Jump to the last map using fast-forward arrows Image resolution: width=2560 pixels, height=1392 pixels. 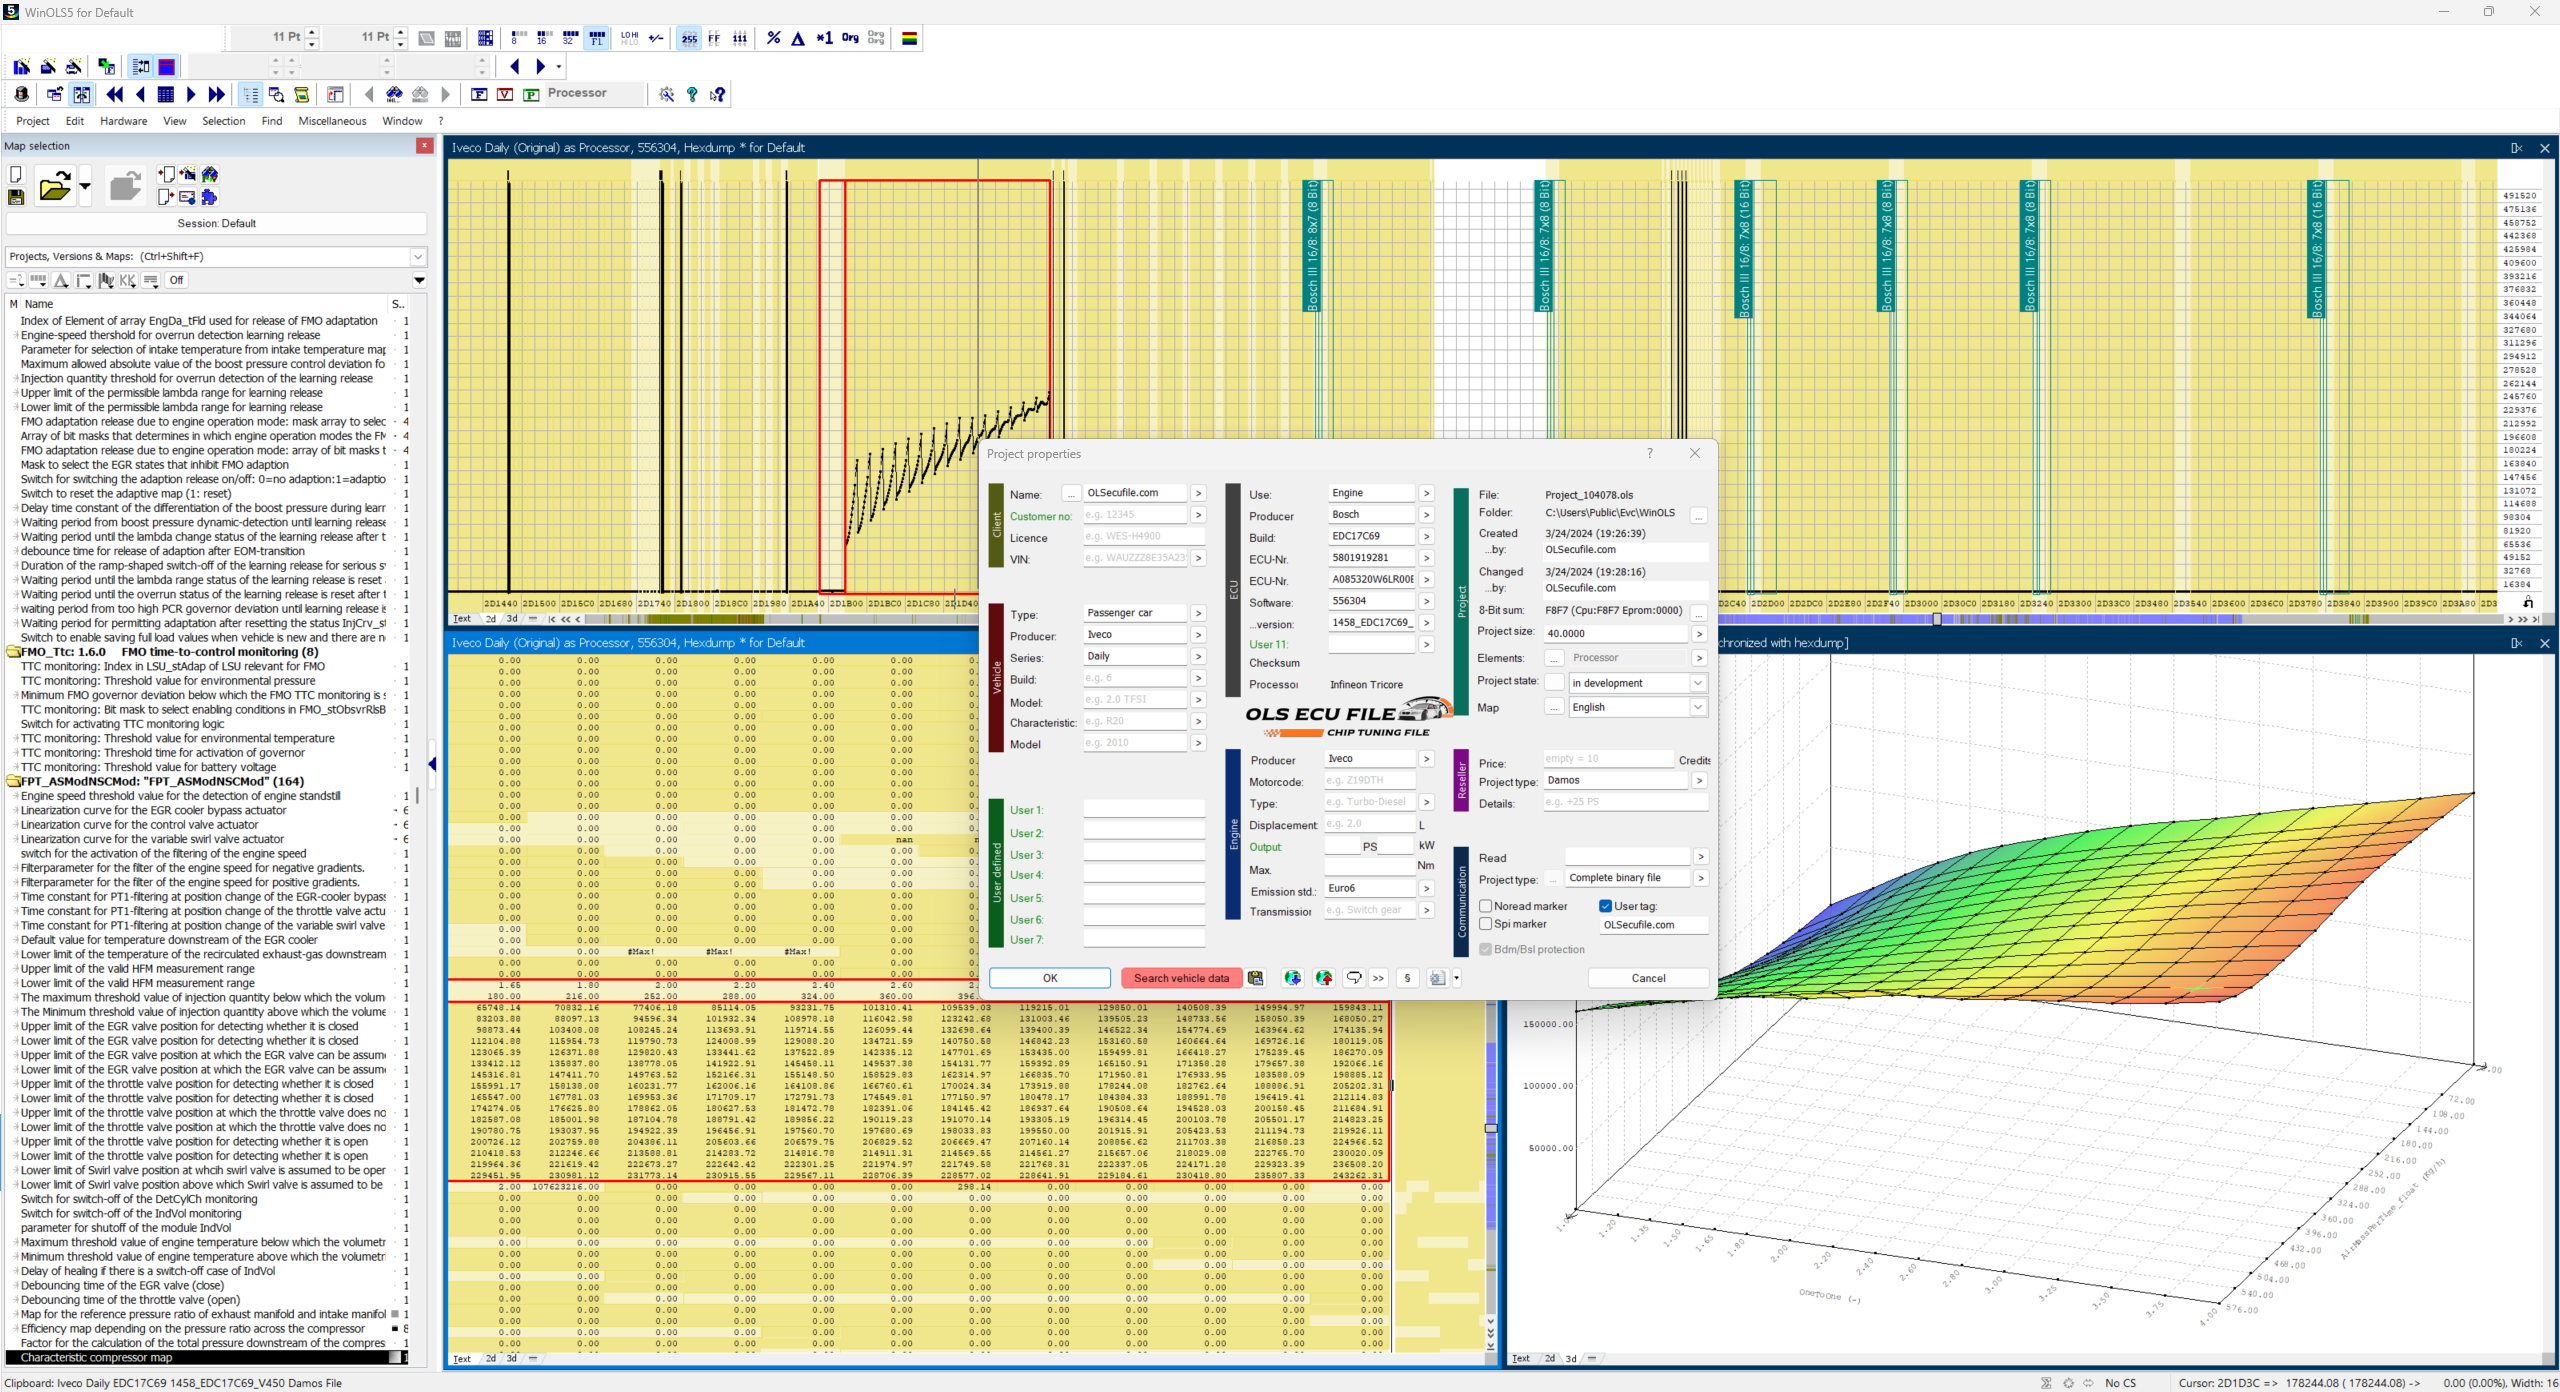point(217,94)
